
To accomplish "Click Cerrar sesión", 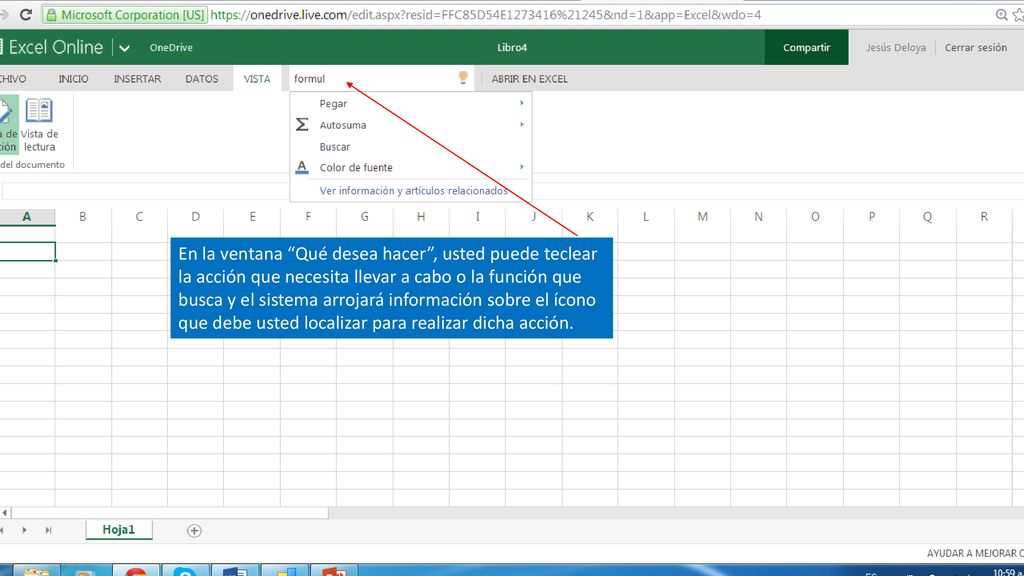I will (976, 47).
